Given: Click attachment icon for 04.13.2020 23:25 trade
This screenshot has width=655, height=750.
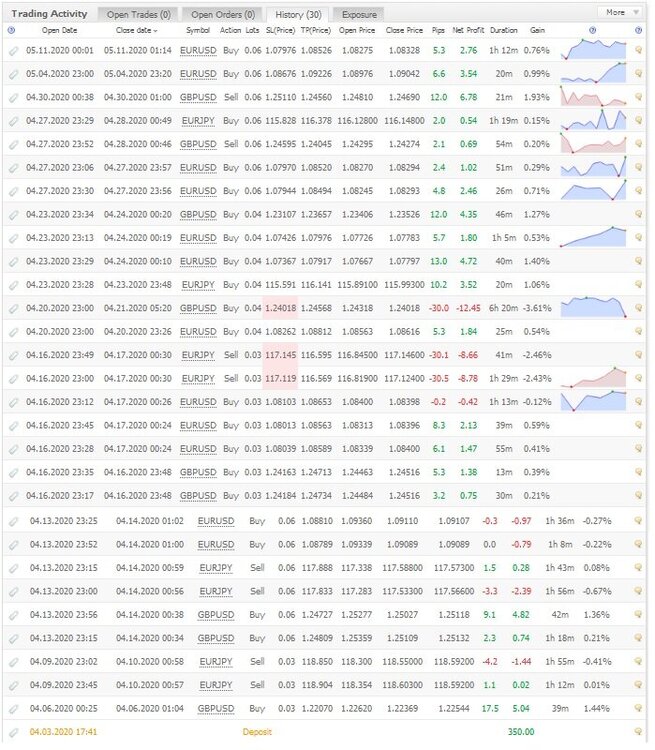Looking at the screenshot, I should pyautogui.click(x=14, y=521).
